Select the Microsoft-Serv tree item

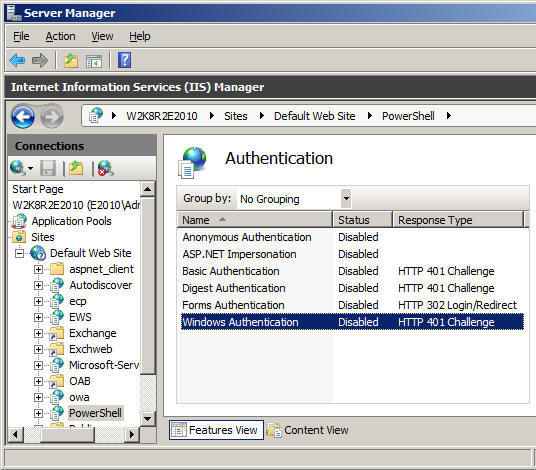[104, 365]
